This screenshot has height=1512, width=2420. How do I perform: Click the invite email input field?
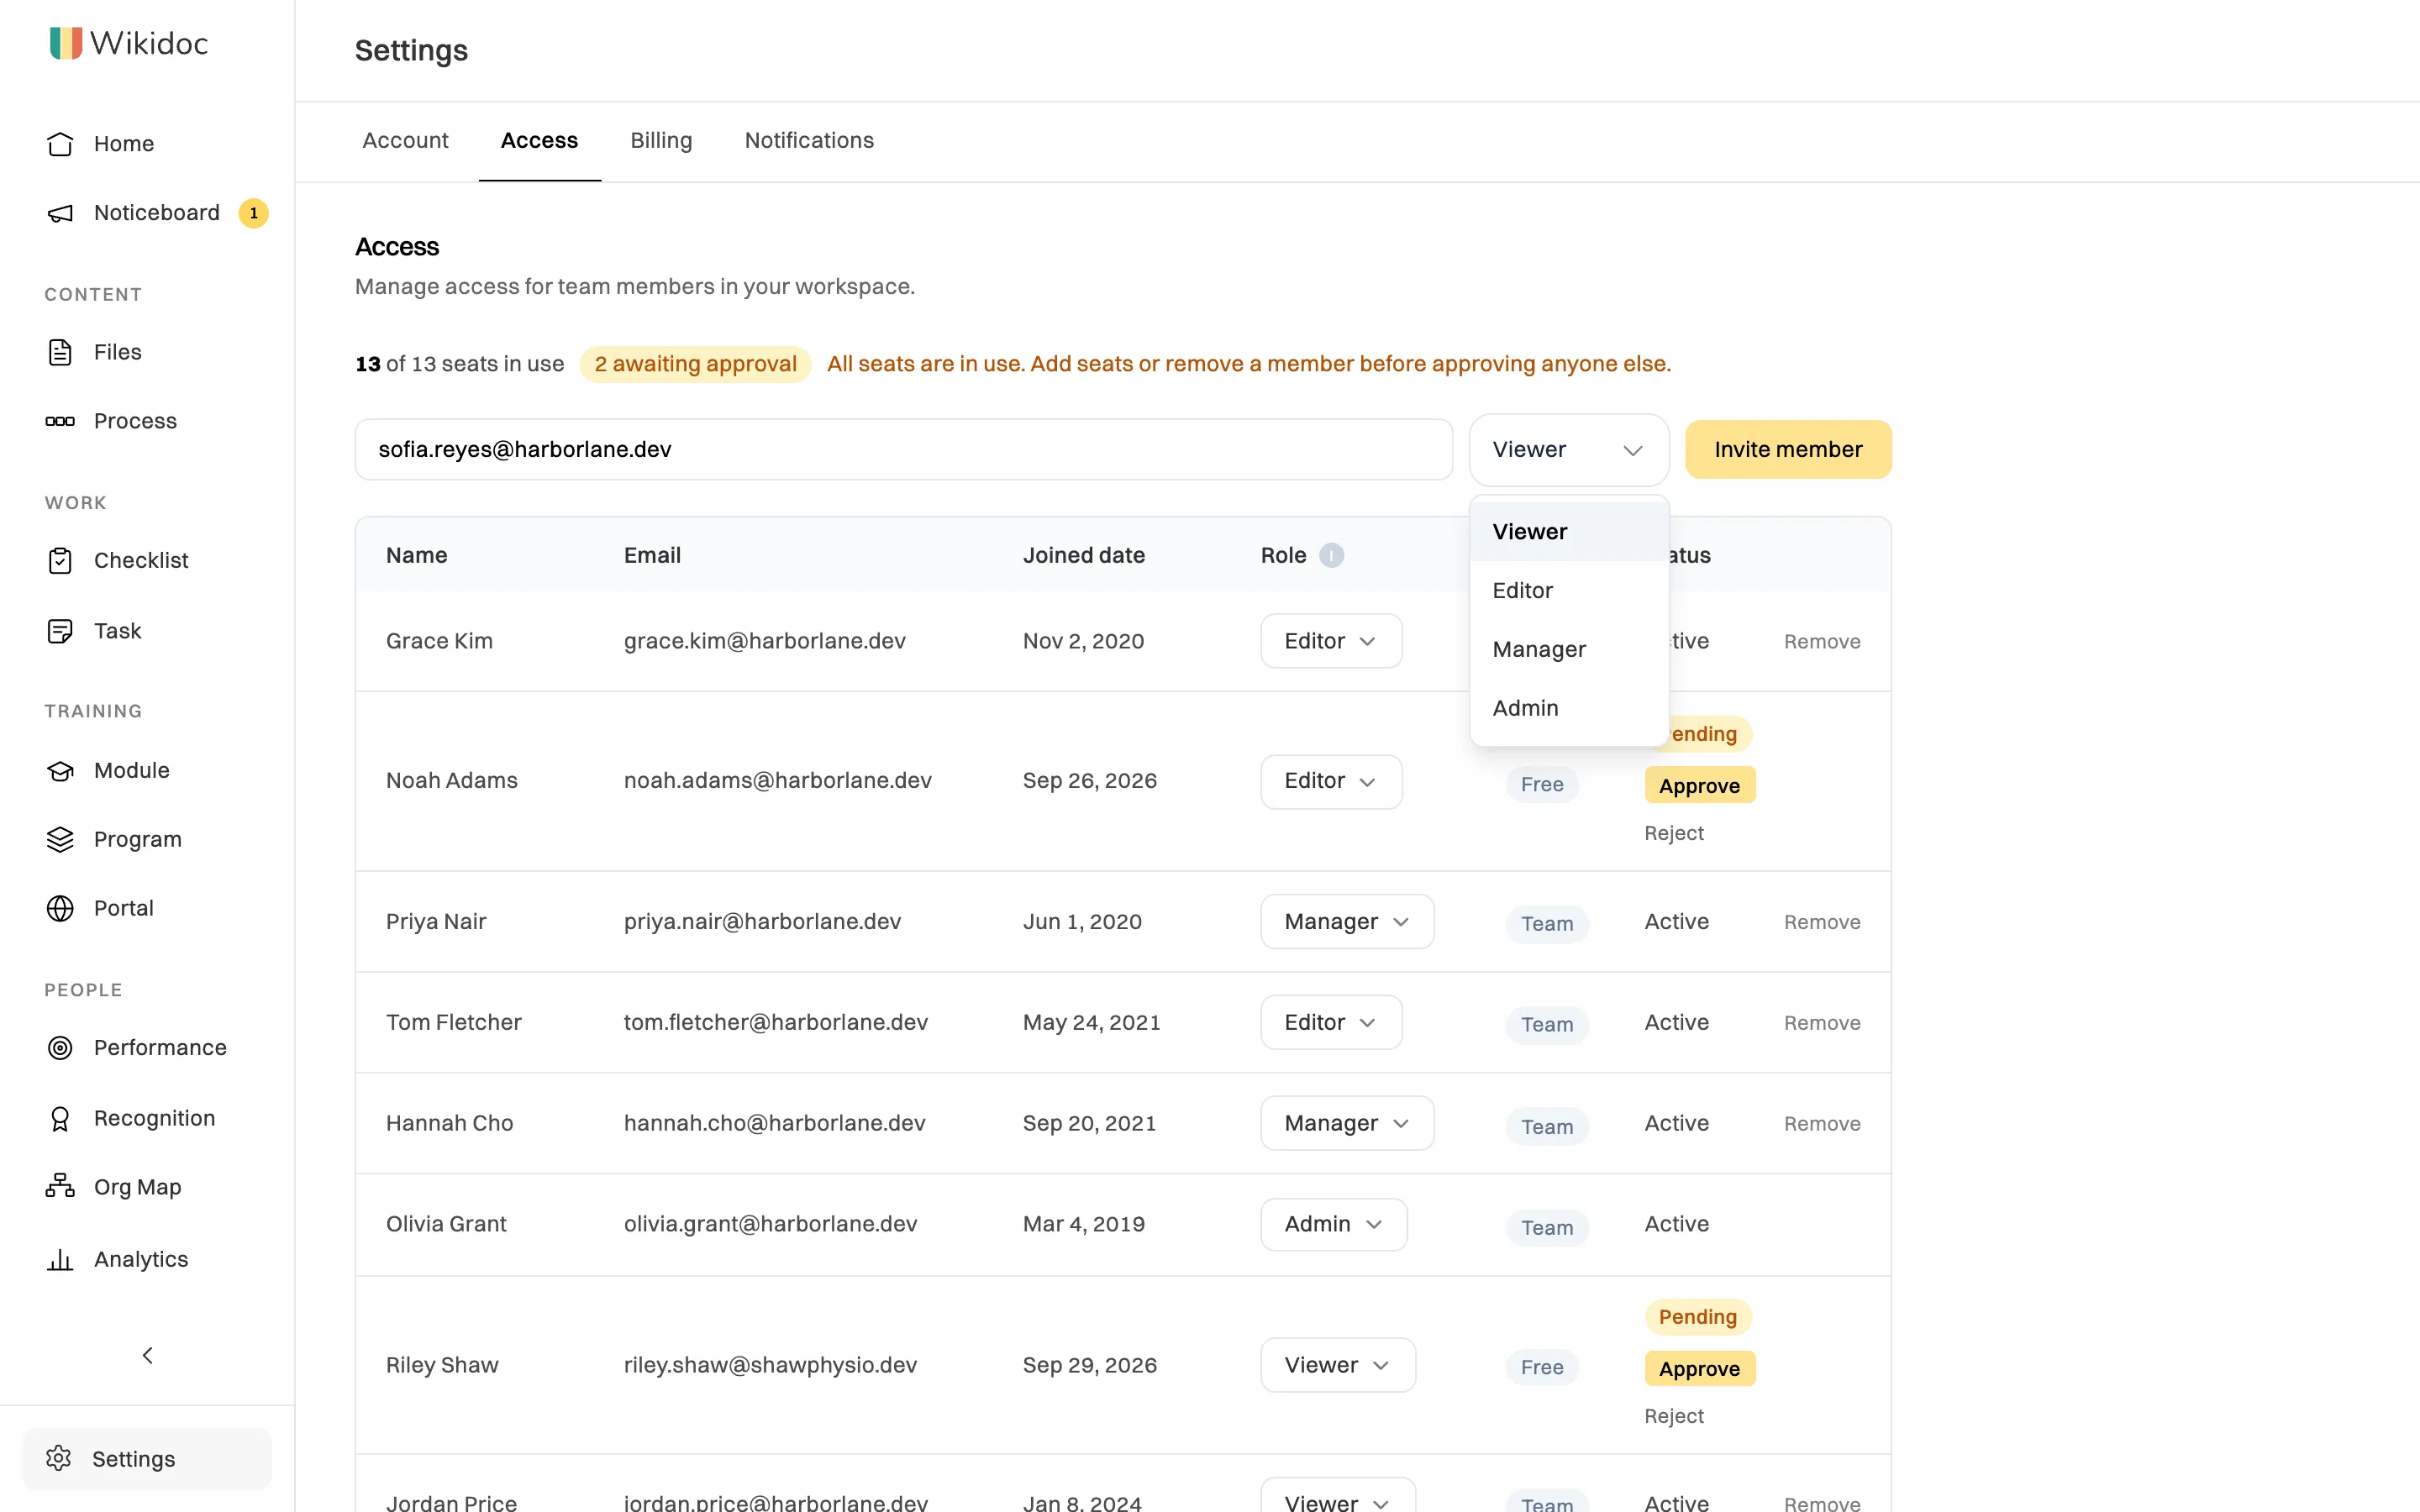(x=904, y=450)
